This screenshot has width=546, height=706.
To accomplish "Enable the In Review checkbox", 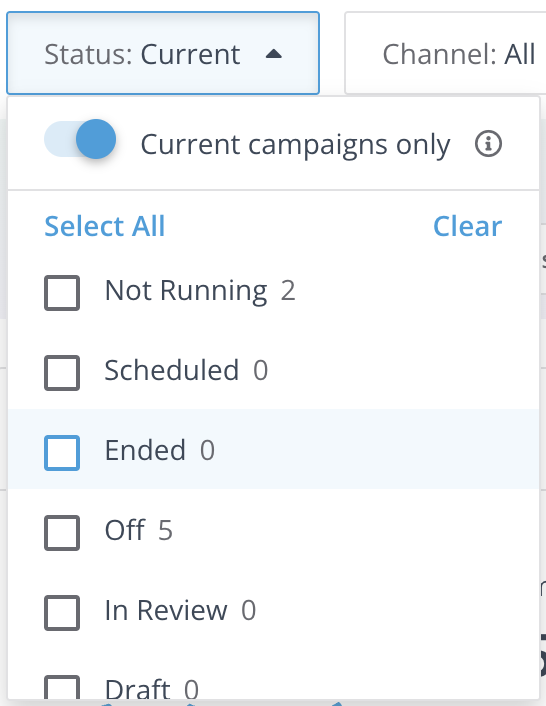I will [x=62, y=613].
